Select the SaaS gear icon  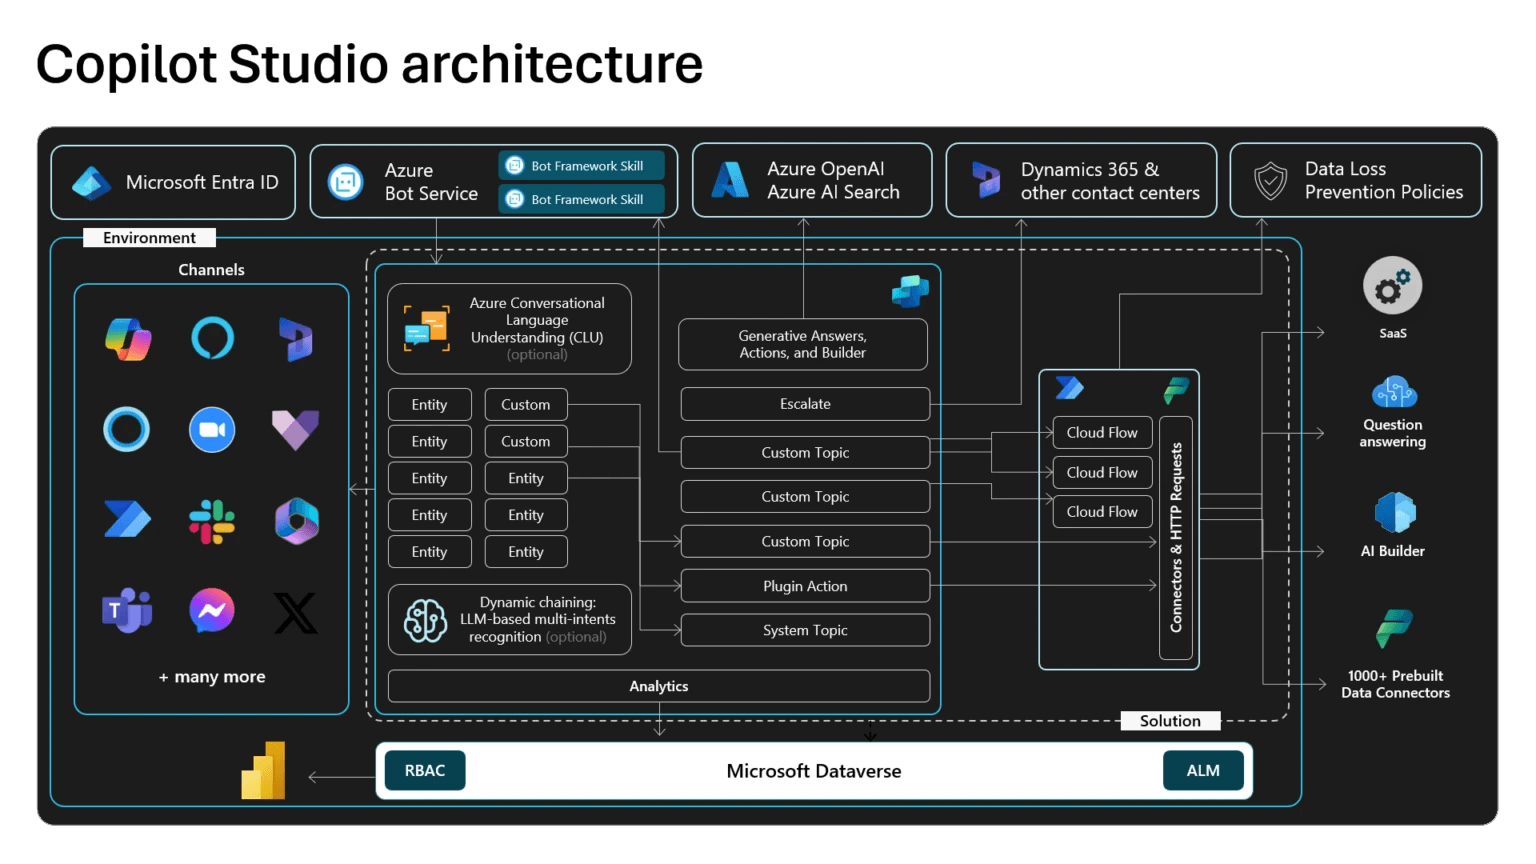point(1392,286)
